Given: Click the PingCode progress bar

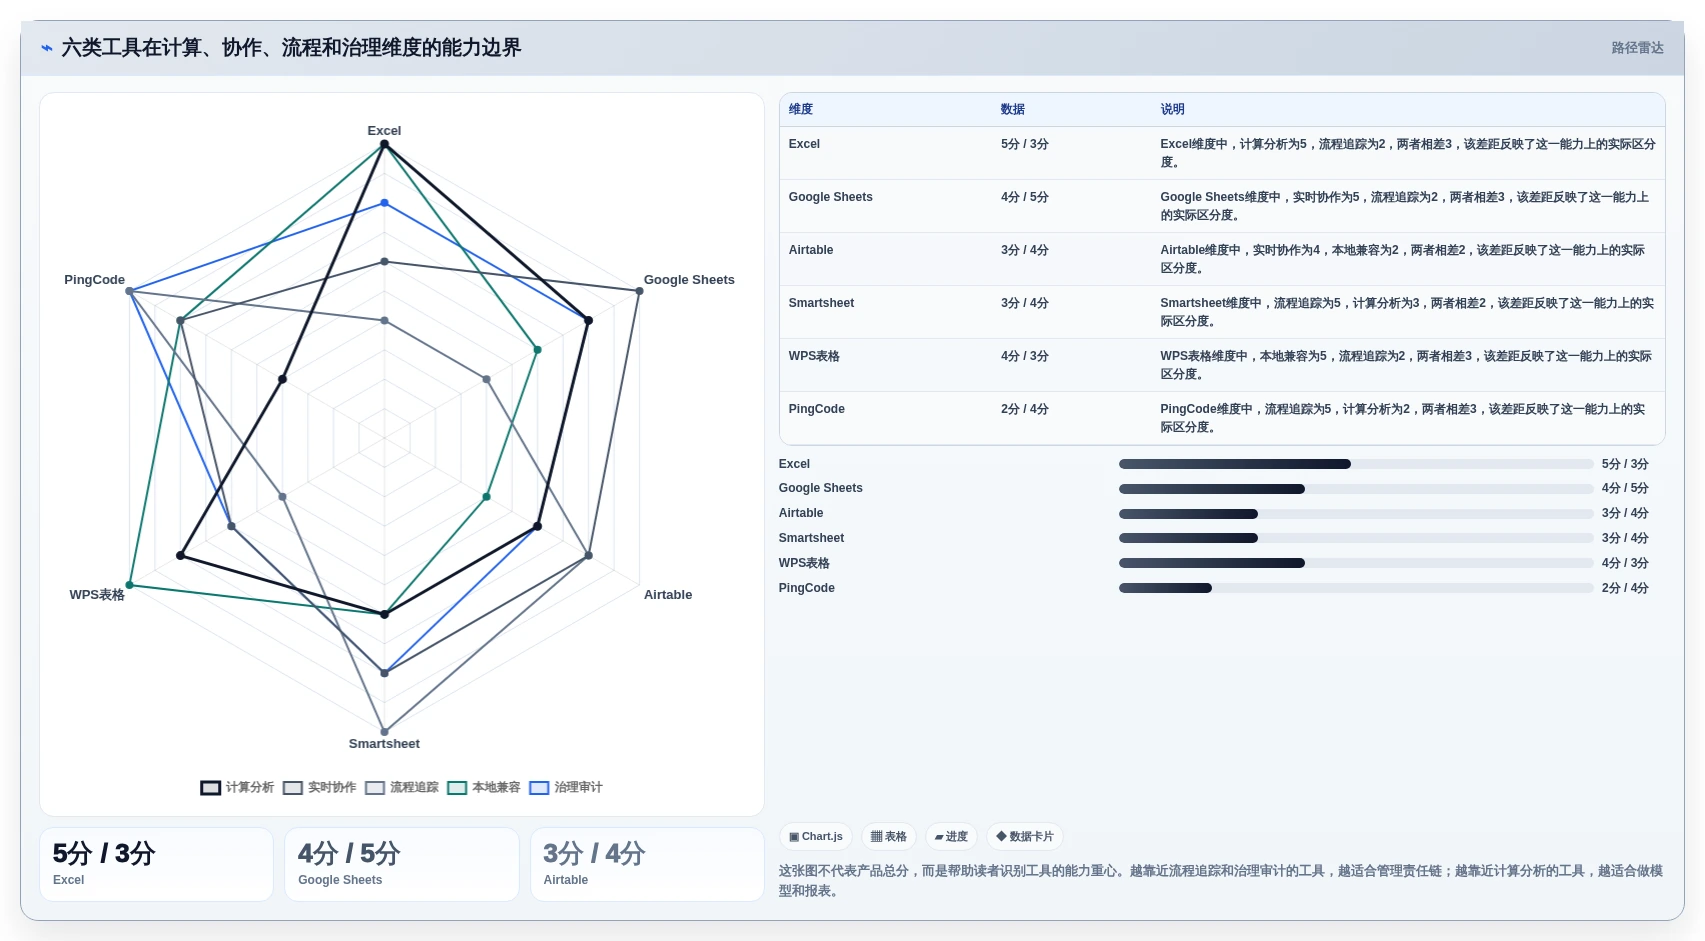Looking at the screenshot, I should point(1356,588).
